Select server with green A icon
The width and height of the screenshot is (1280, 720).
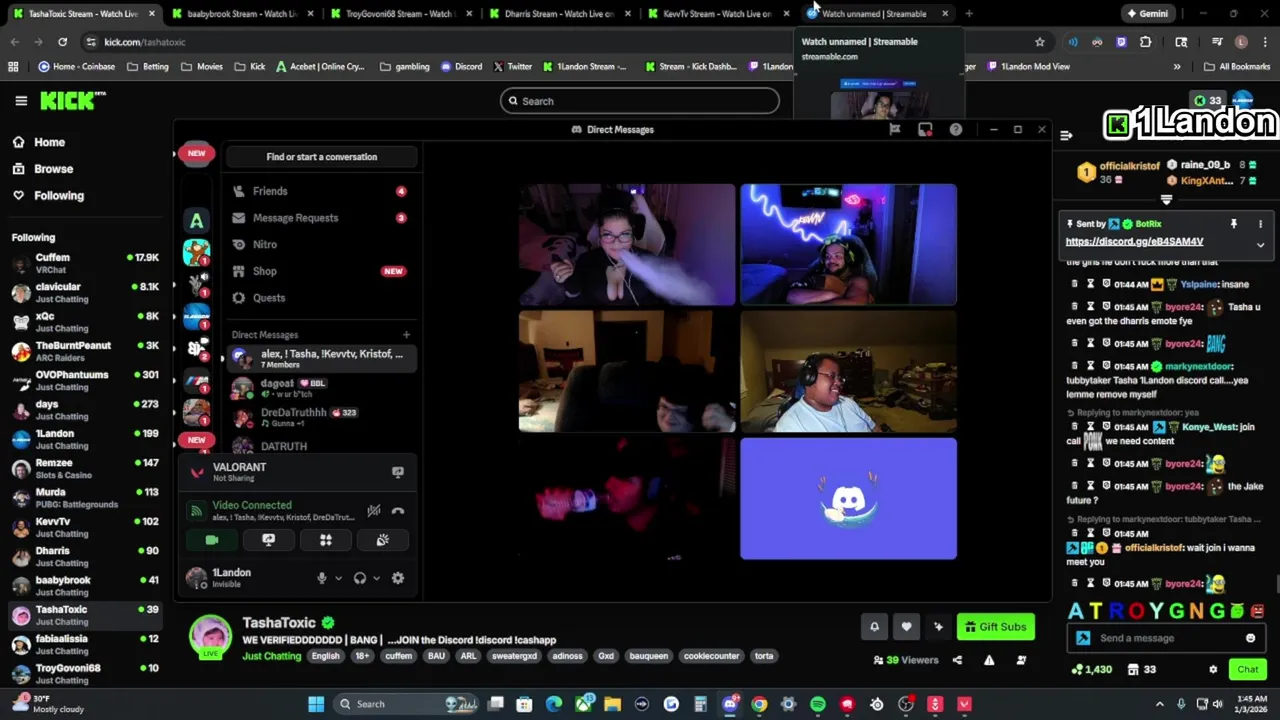(x=197, y=221)
